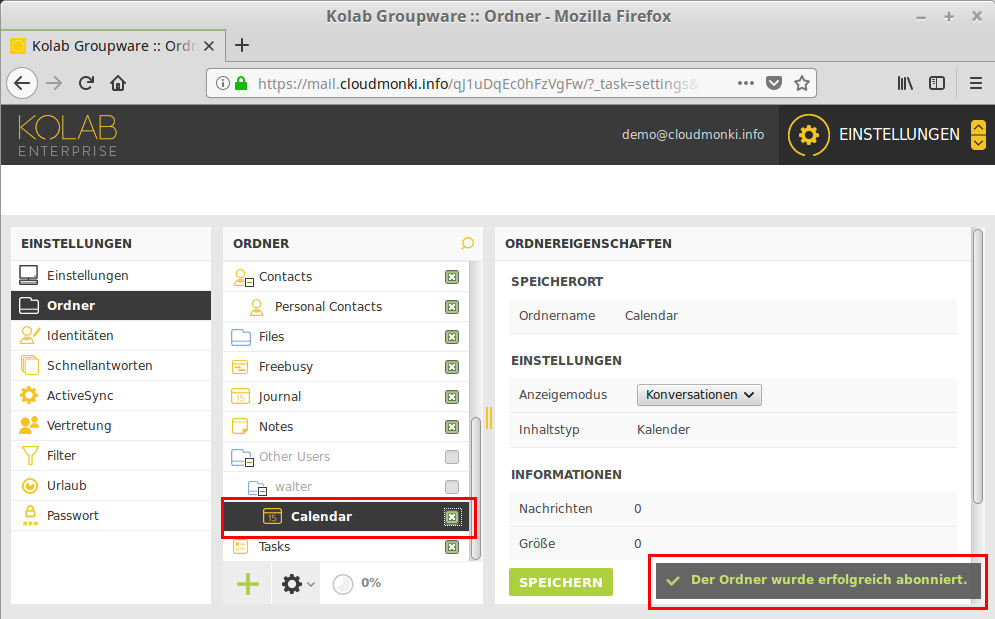This screenshot has width=995, height=619.
Task: Open the Firefox hamburger menu
Action: coord(976,83)
